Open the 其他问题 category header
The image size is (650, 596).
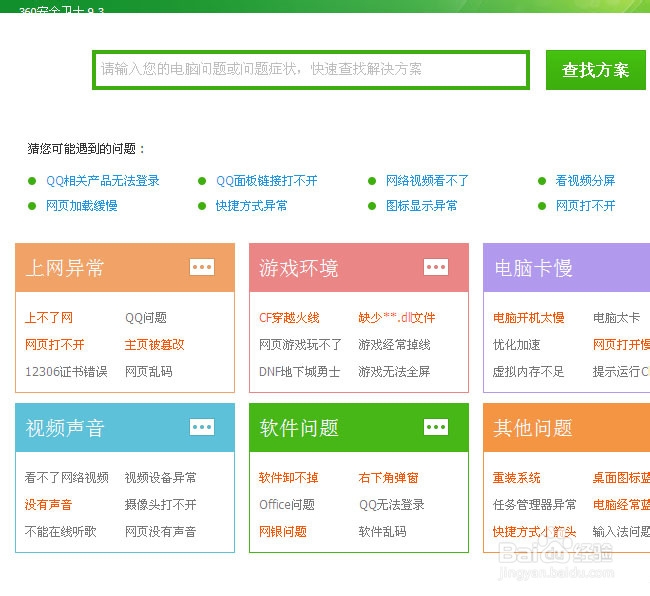click(567, 428)
